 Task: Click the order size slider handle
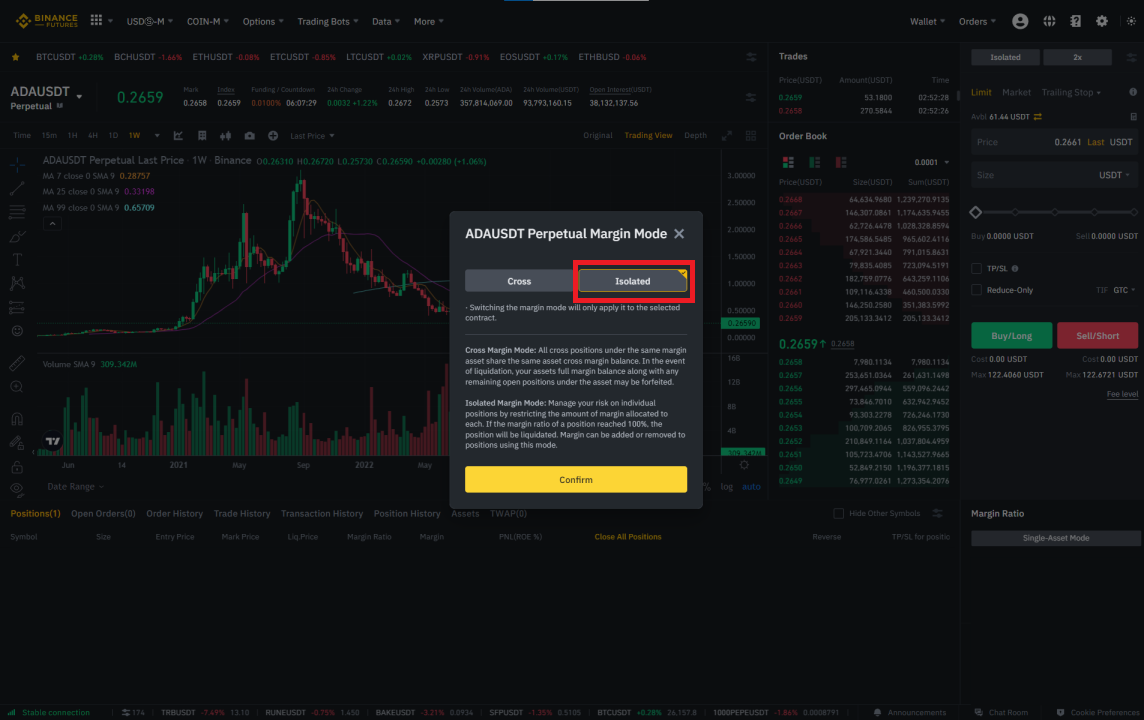coord(976,212)
